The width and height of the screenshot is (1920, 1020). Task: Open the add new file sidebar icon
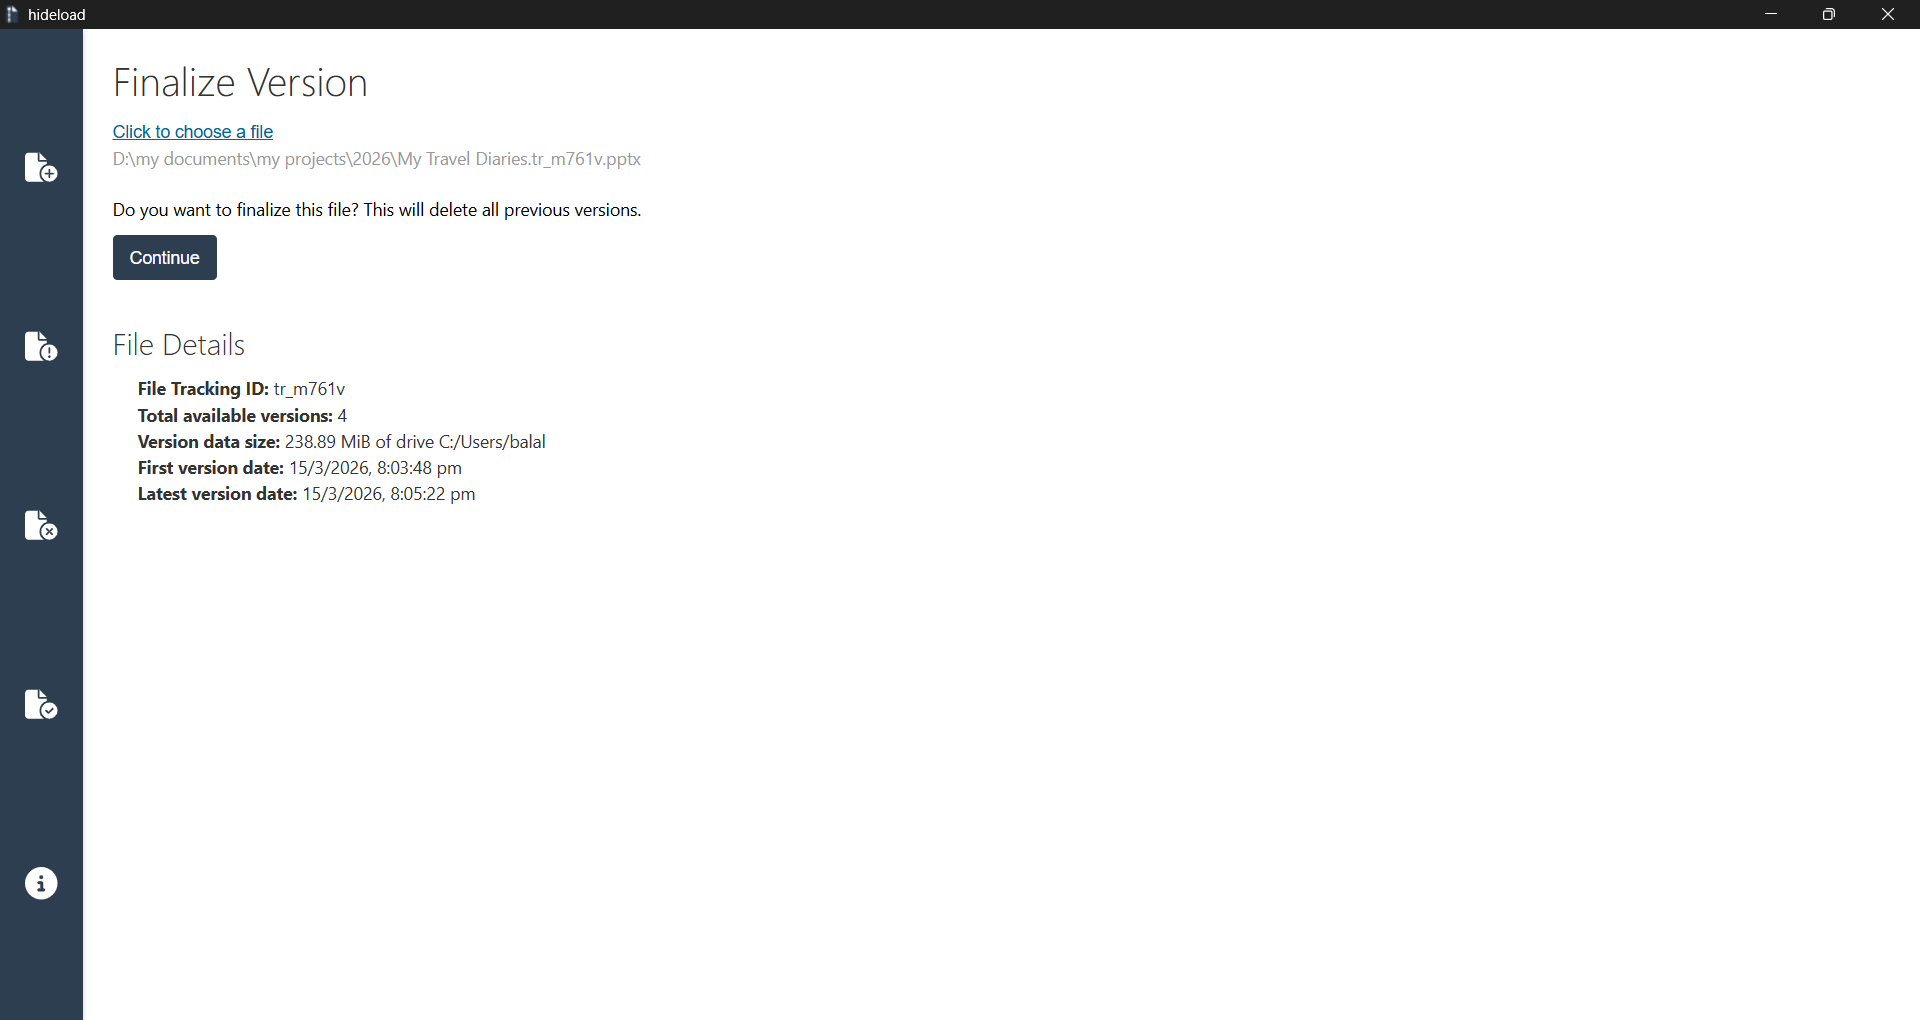pos(41,167)
